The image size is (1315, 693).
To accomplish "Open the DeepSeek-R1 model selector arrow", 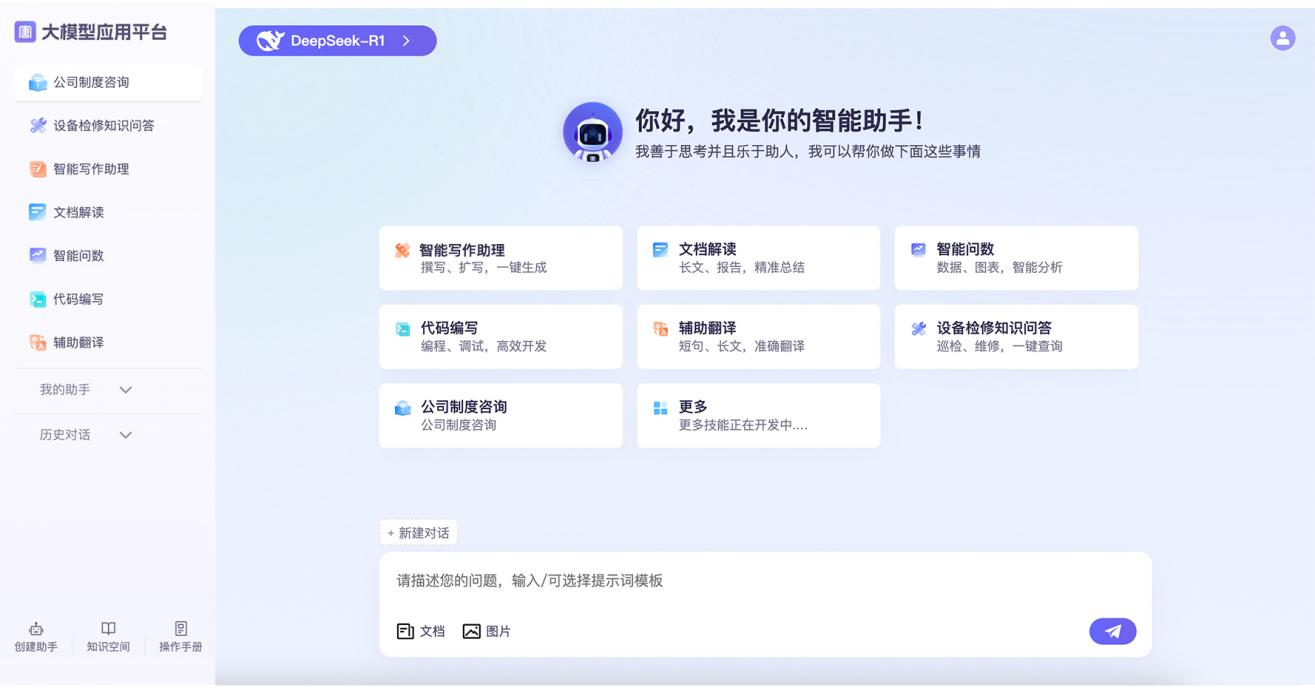I will coord(406,41).
